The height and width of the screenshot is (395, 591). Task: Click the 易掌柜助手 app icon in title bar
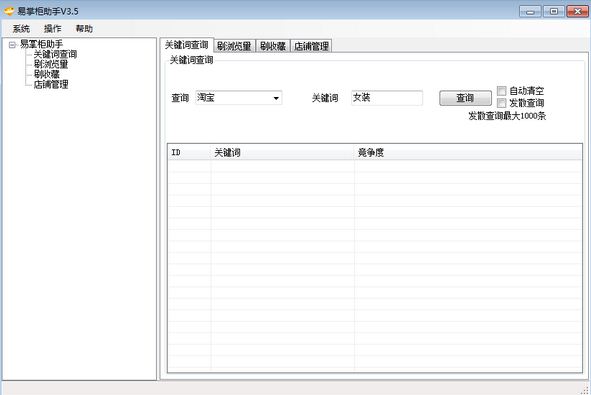9,11
